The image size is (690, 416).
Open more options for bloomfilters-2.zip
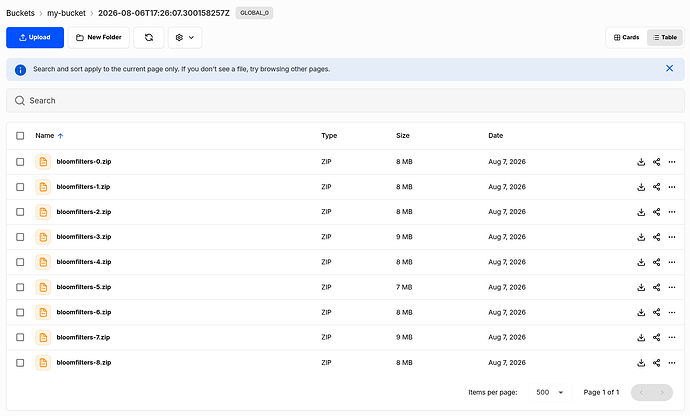pos(672,212)
